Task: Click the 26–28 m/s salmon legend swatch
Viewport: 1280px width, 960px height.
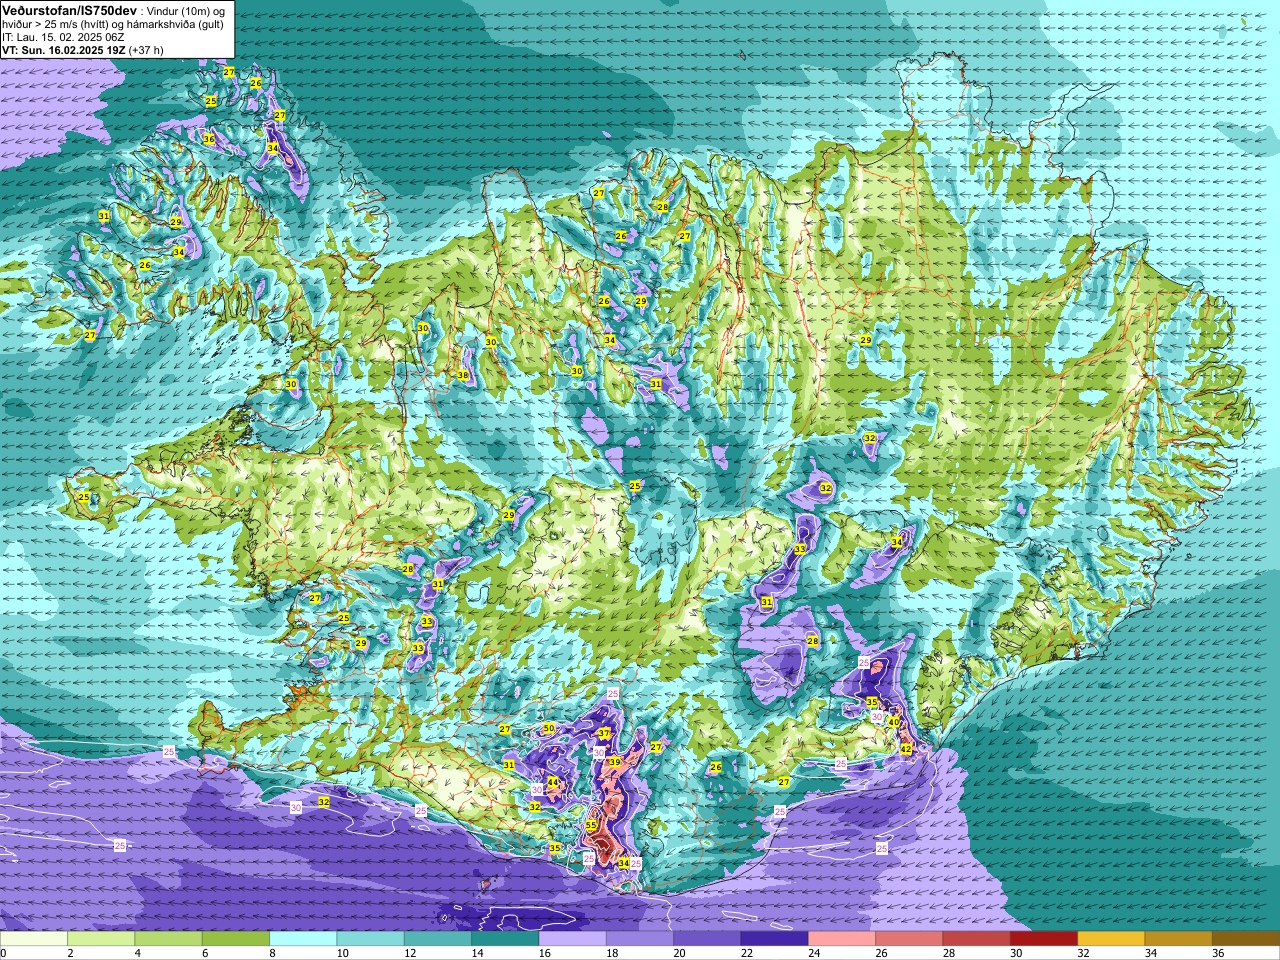Action: 909,939
